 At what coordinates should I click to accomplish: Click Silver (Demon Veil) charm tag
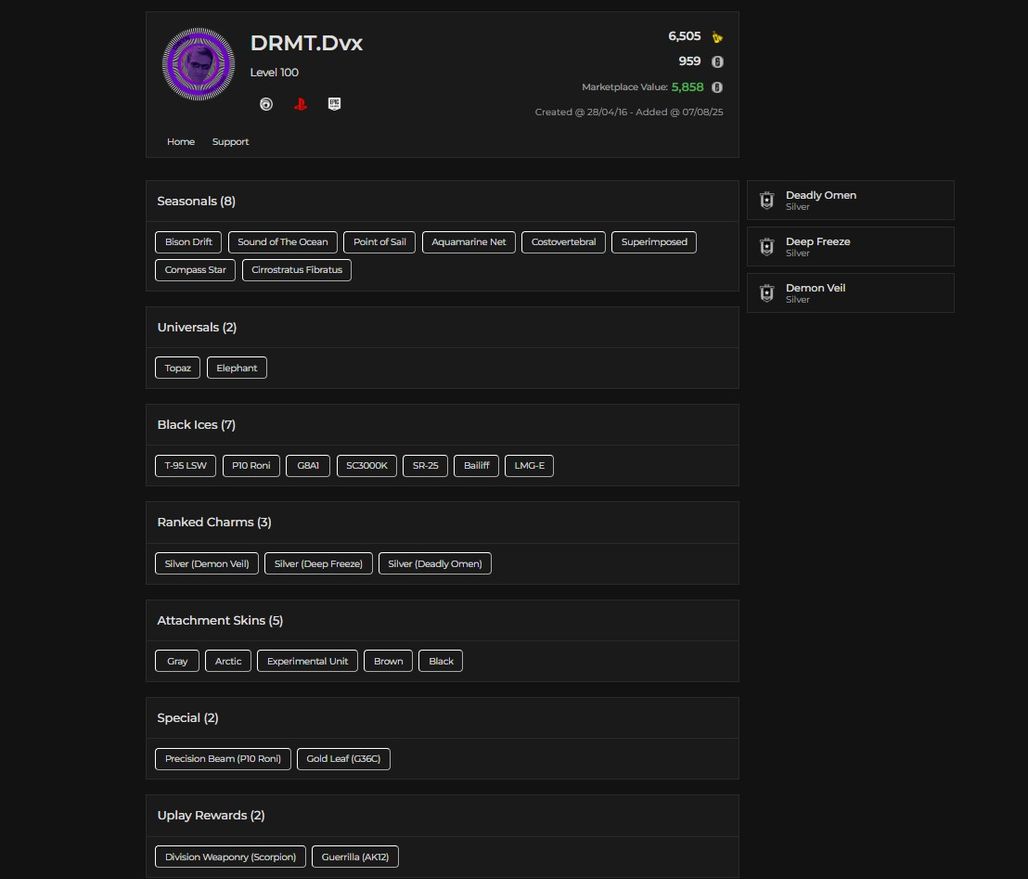[207, 564]
